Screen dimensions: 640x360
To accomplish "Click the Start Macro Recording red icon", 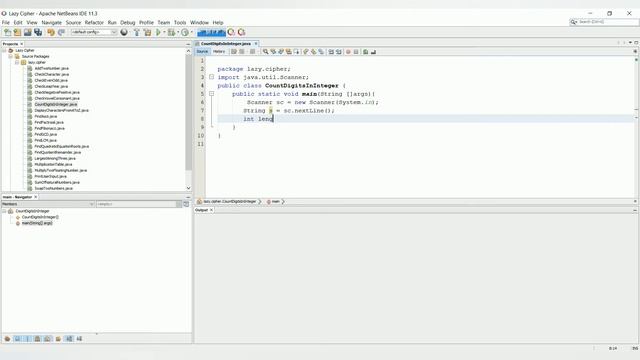I will 348,52.
